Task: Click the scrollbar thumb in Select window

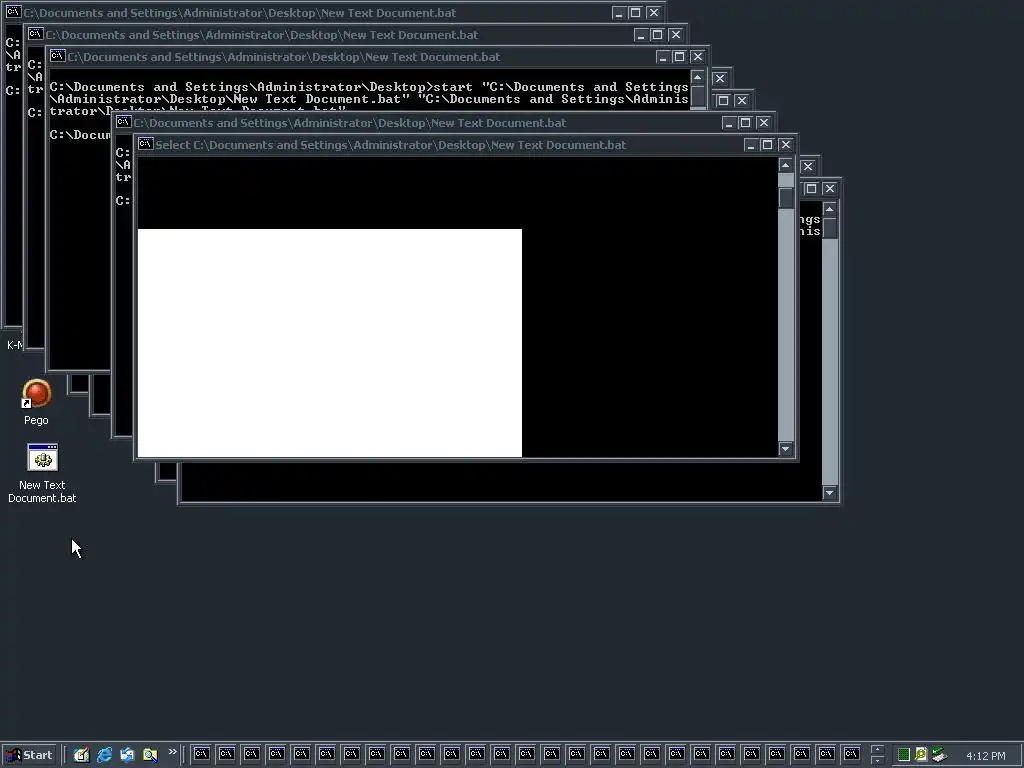Action: point(786,197)
